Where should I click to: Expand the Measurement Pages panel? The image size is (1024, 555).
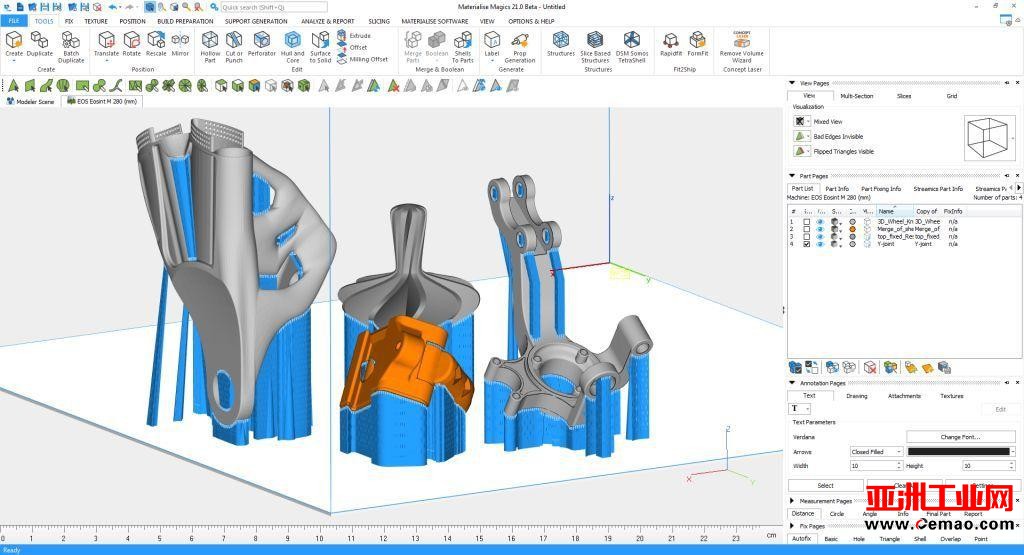[792, 501]
